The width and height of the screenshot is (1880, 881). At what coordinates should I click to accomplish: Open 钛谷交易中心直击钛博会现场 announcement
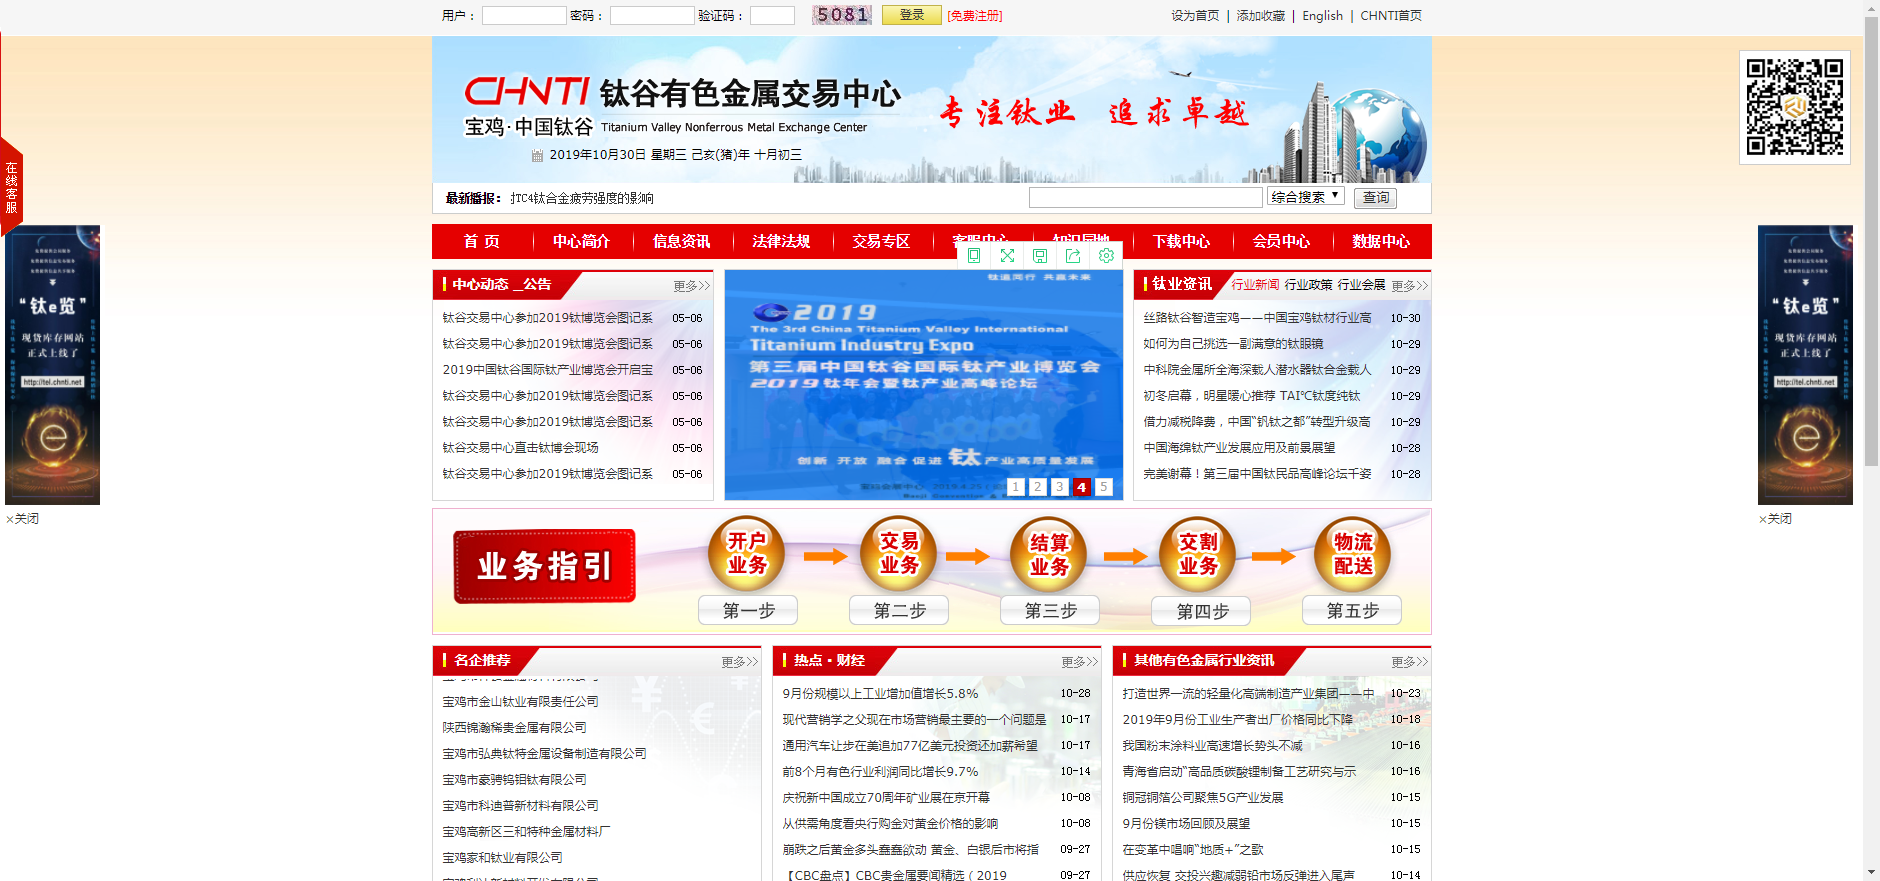tap(520, 448)
